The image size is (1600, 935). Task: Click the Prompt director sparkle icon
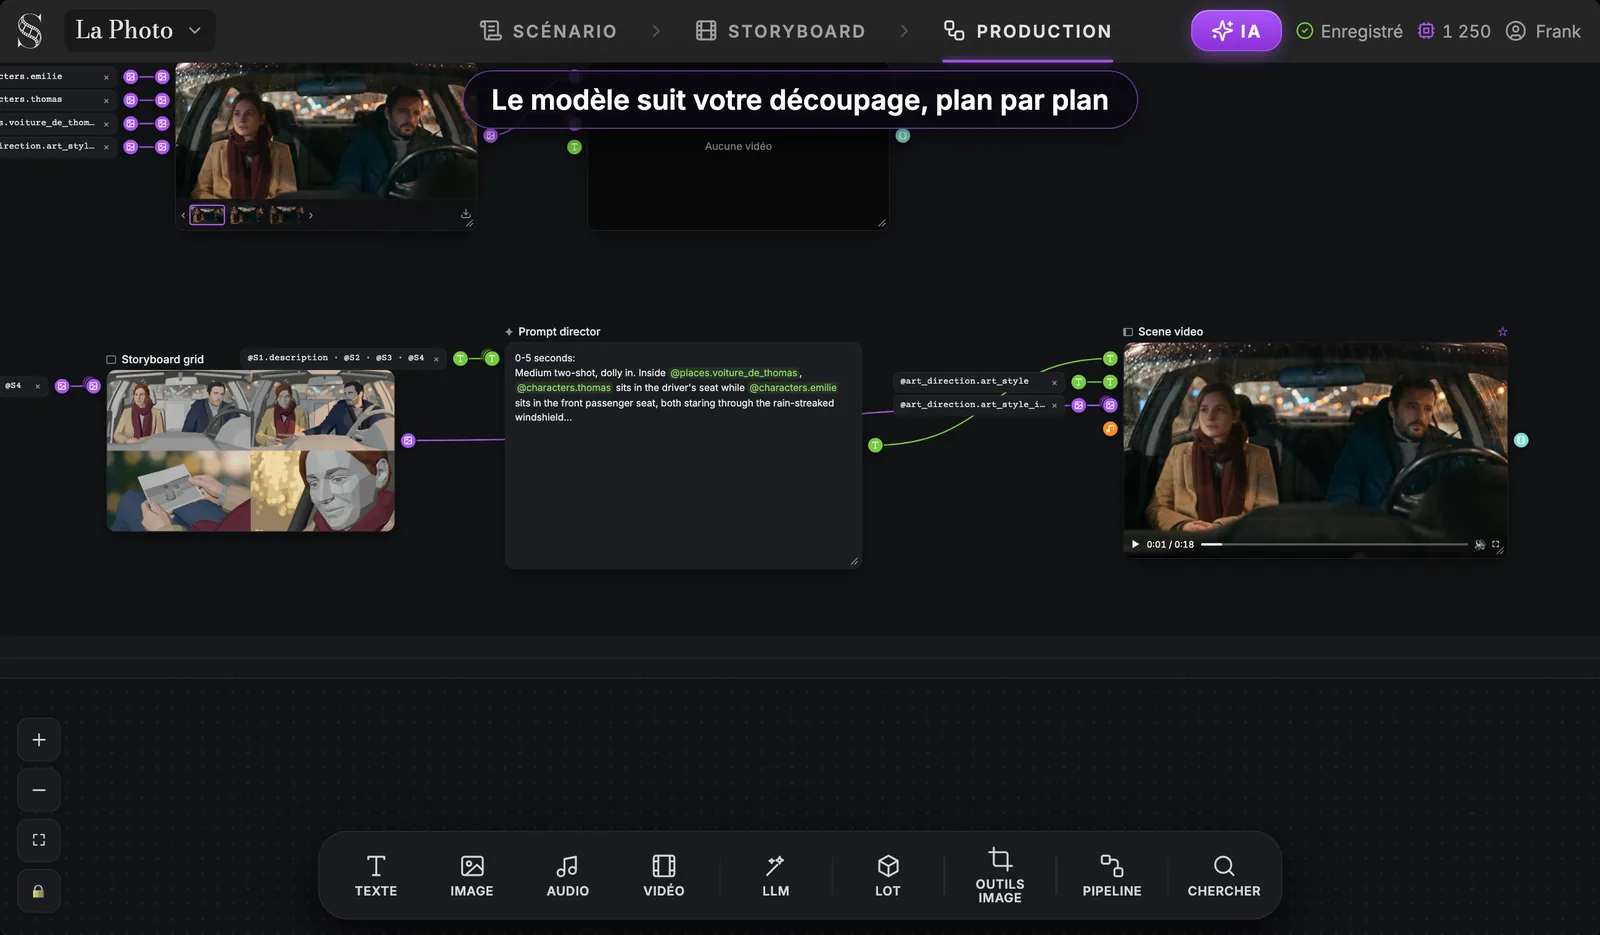[509, 332]
